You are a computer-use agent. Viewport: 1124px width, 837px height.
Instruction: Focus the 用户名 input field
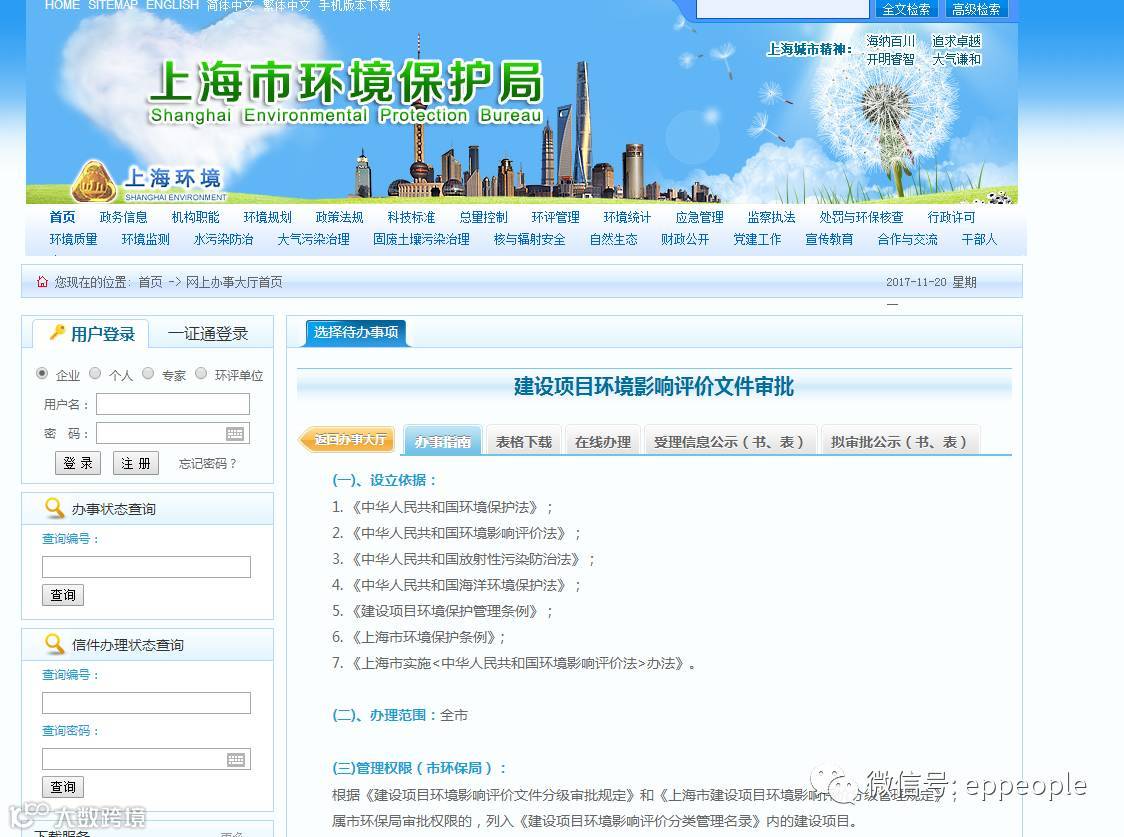click(x=173, y=404)
